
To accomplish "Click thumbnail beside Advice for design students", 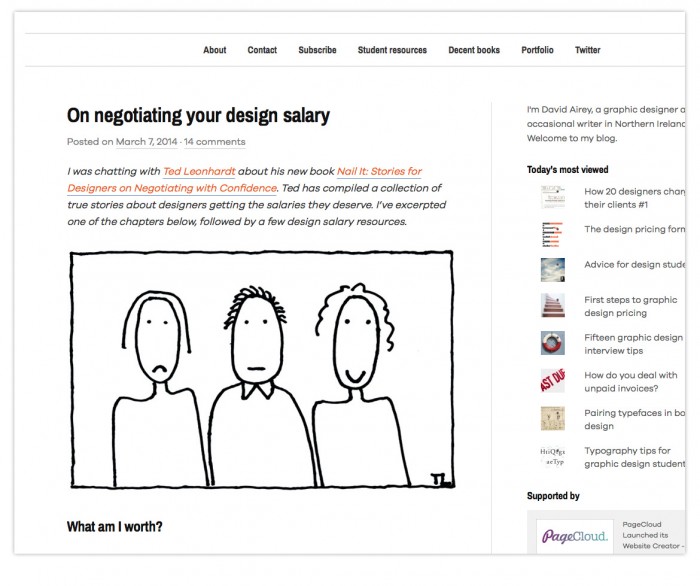I will coord(552,270).
